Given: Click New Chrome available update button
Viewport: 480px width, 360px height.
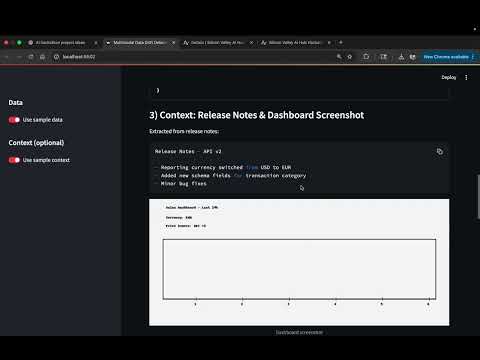Looking at the screenshot, I should click(x=448, y=57).
